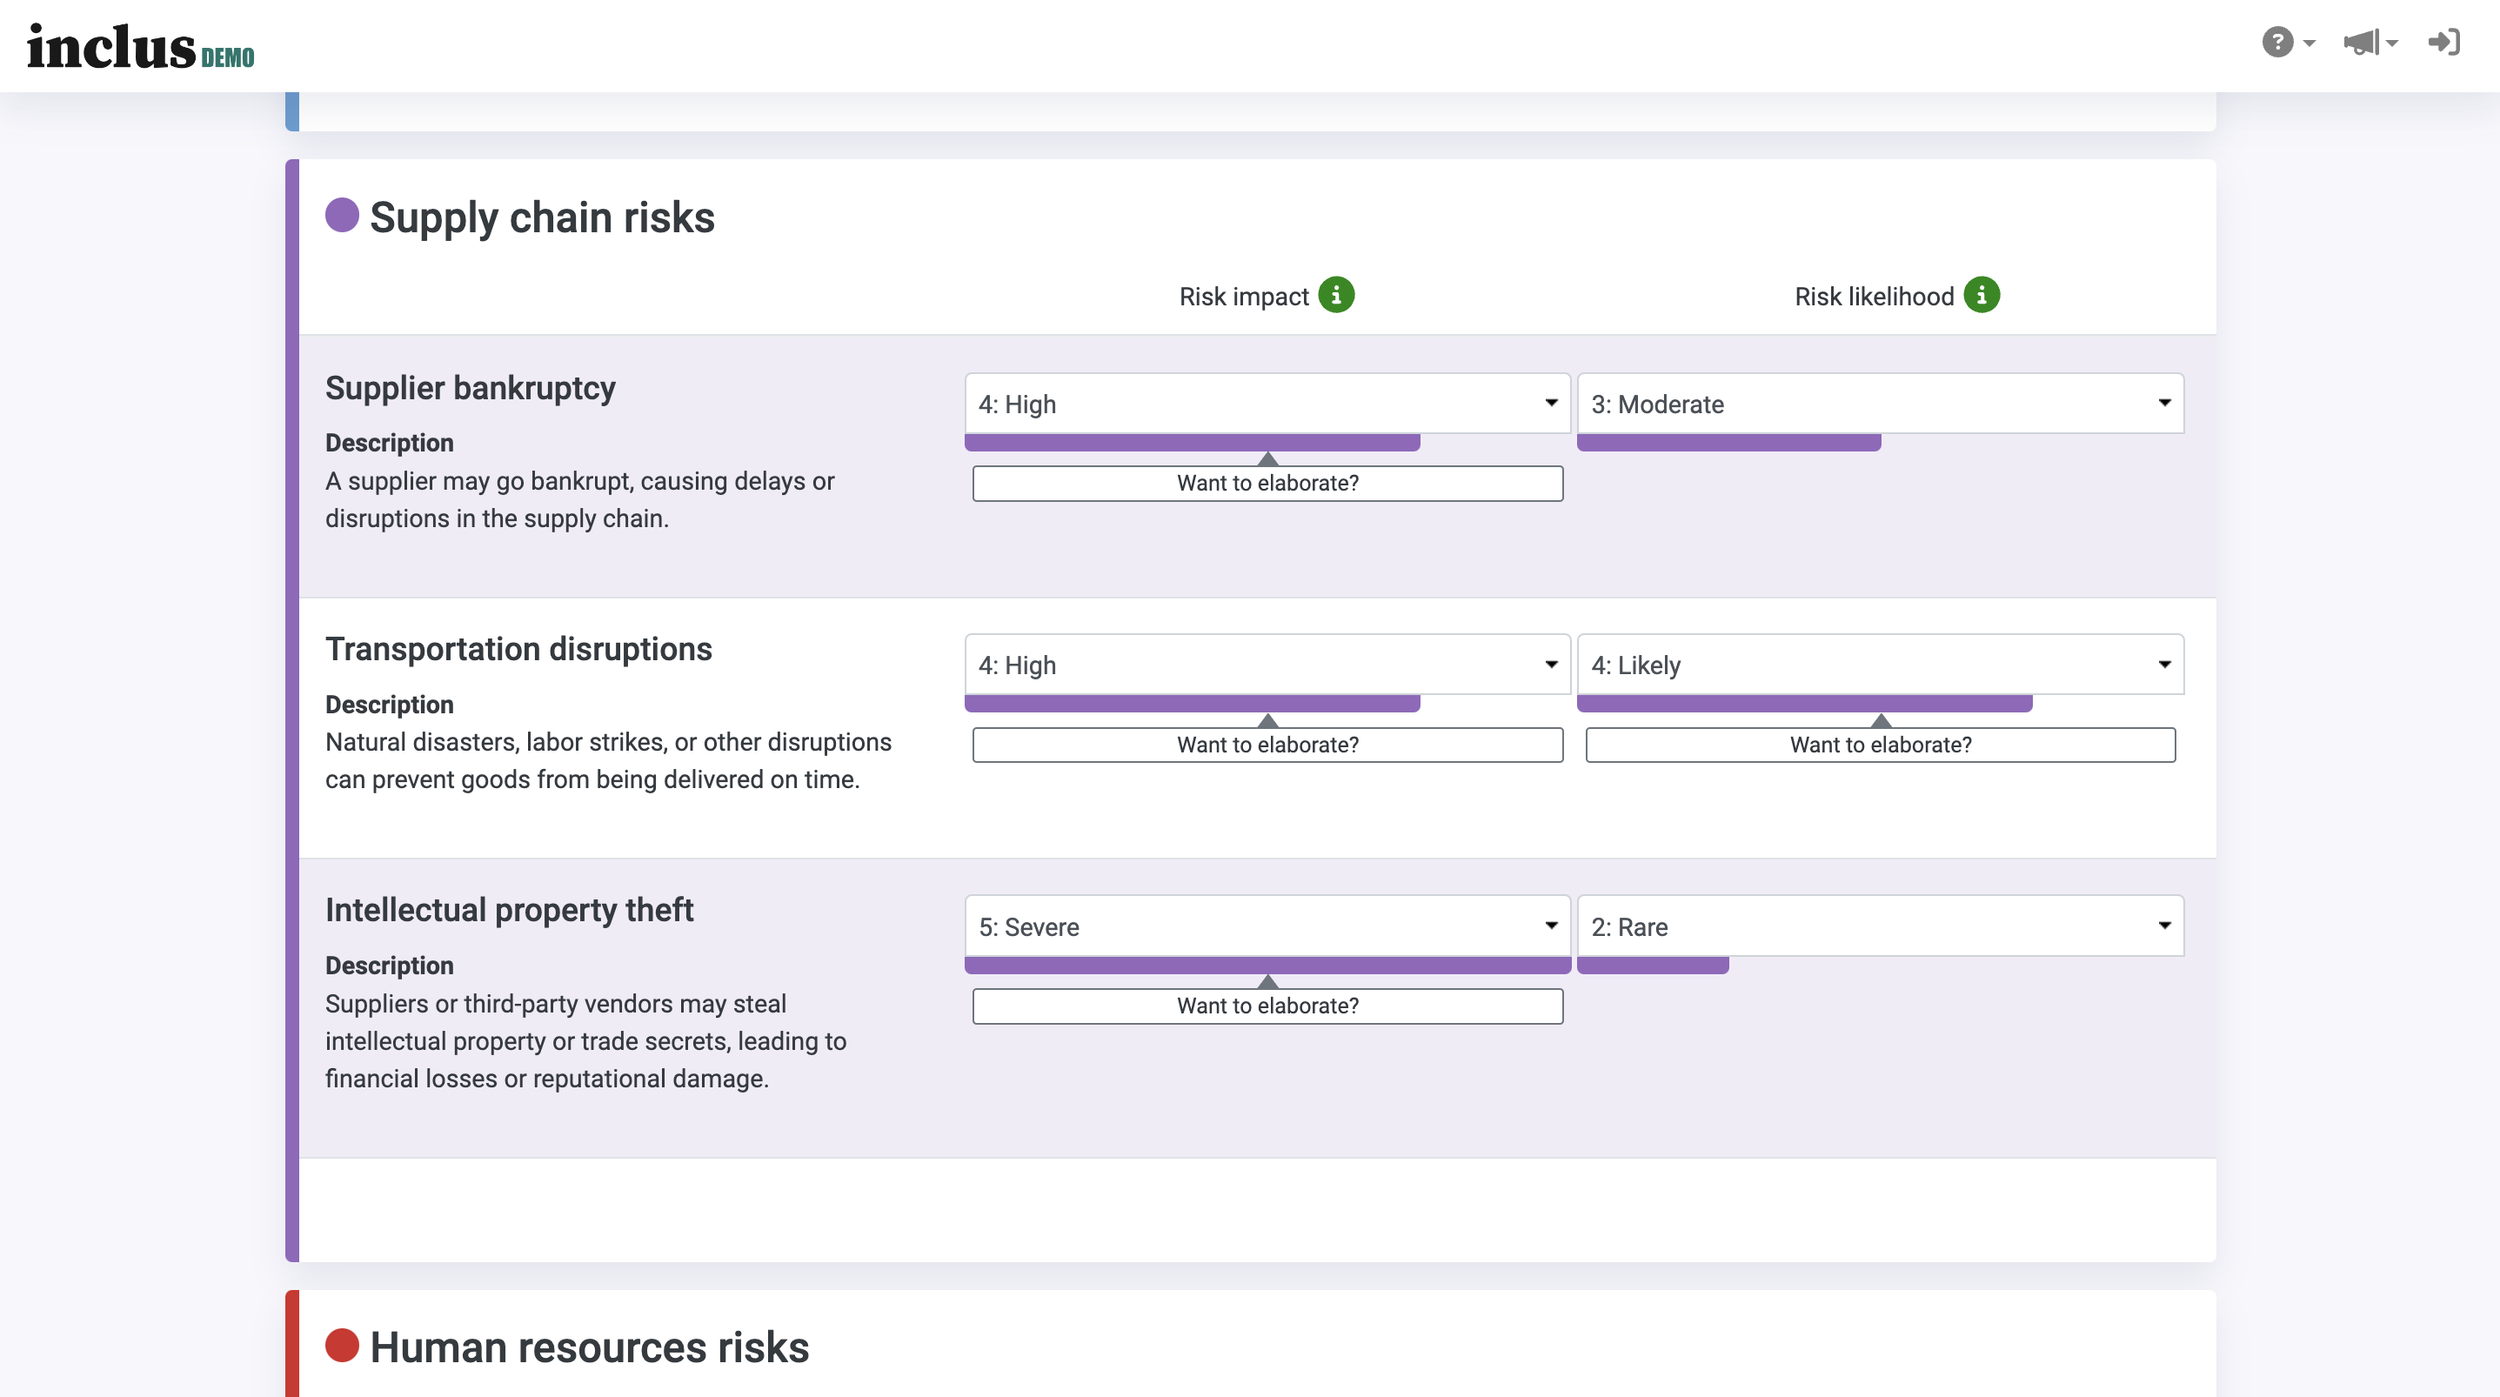Open Intellectual property theft impact dropdown
The image size is (2500, 1397).
tap(1267, 926)
